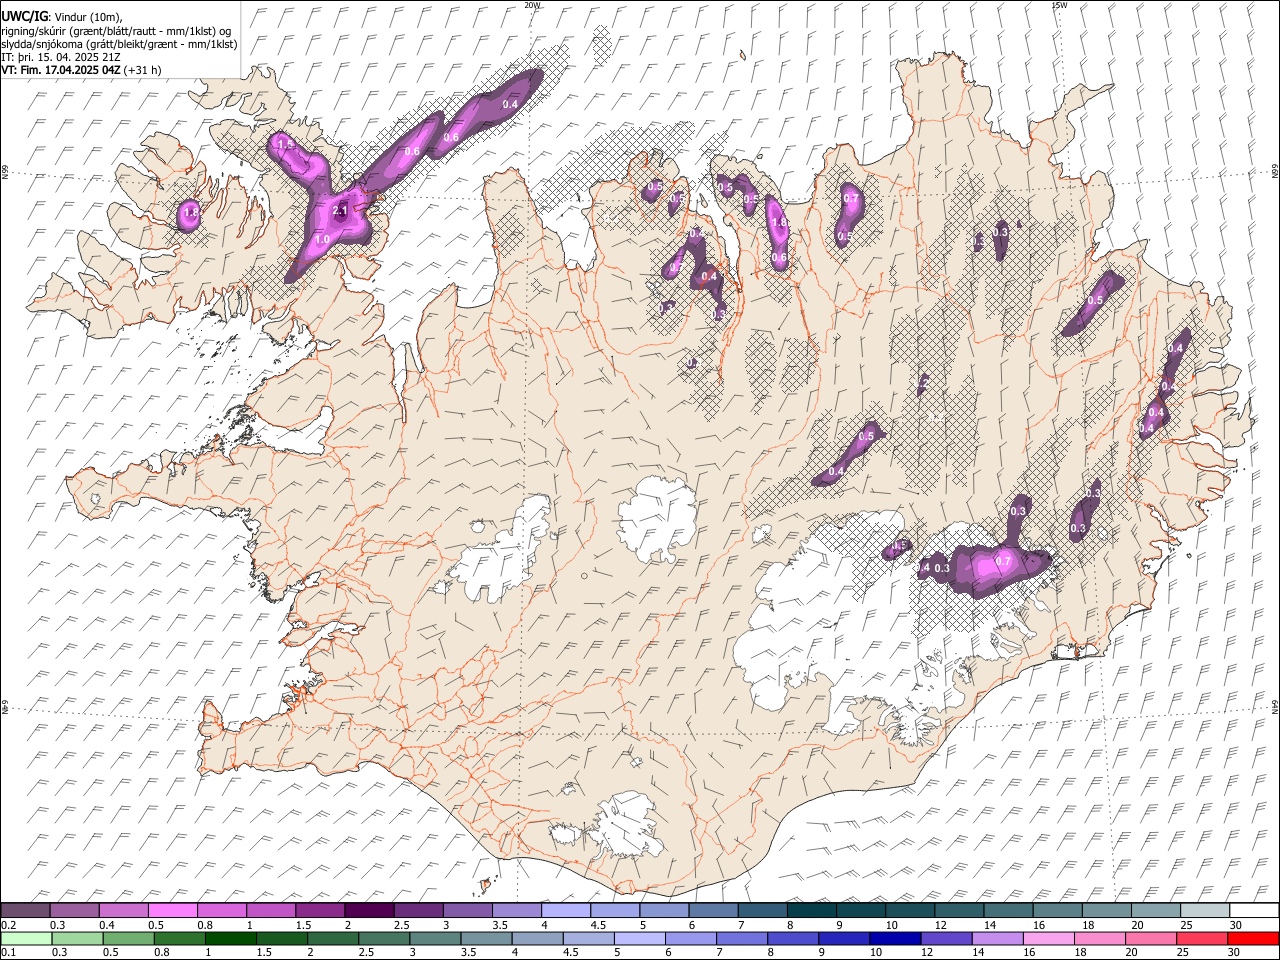Click the 0.2 value under the purple legend
Screen dimensions: 1280x960
7,925
